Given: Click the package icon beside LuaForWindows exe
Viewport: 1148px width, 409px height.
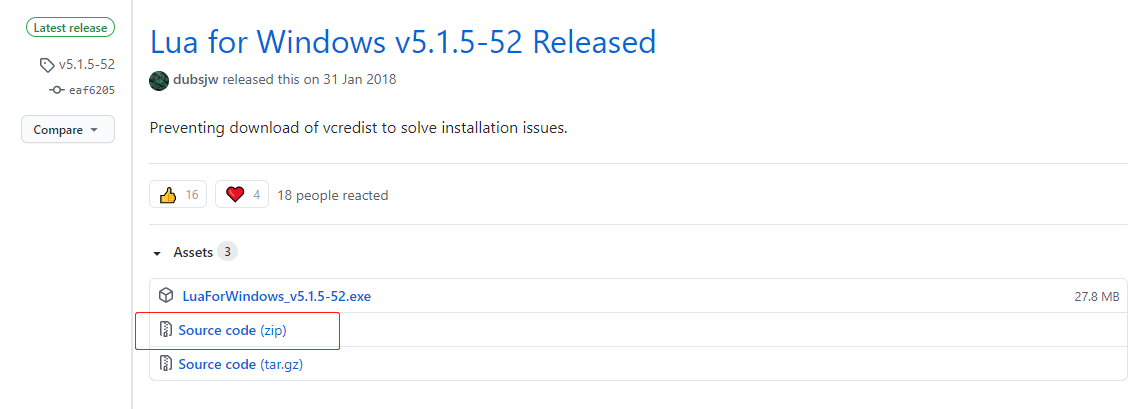Looking at the screenshot, I should [x=166, y=296].
